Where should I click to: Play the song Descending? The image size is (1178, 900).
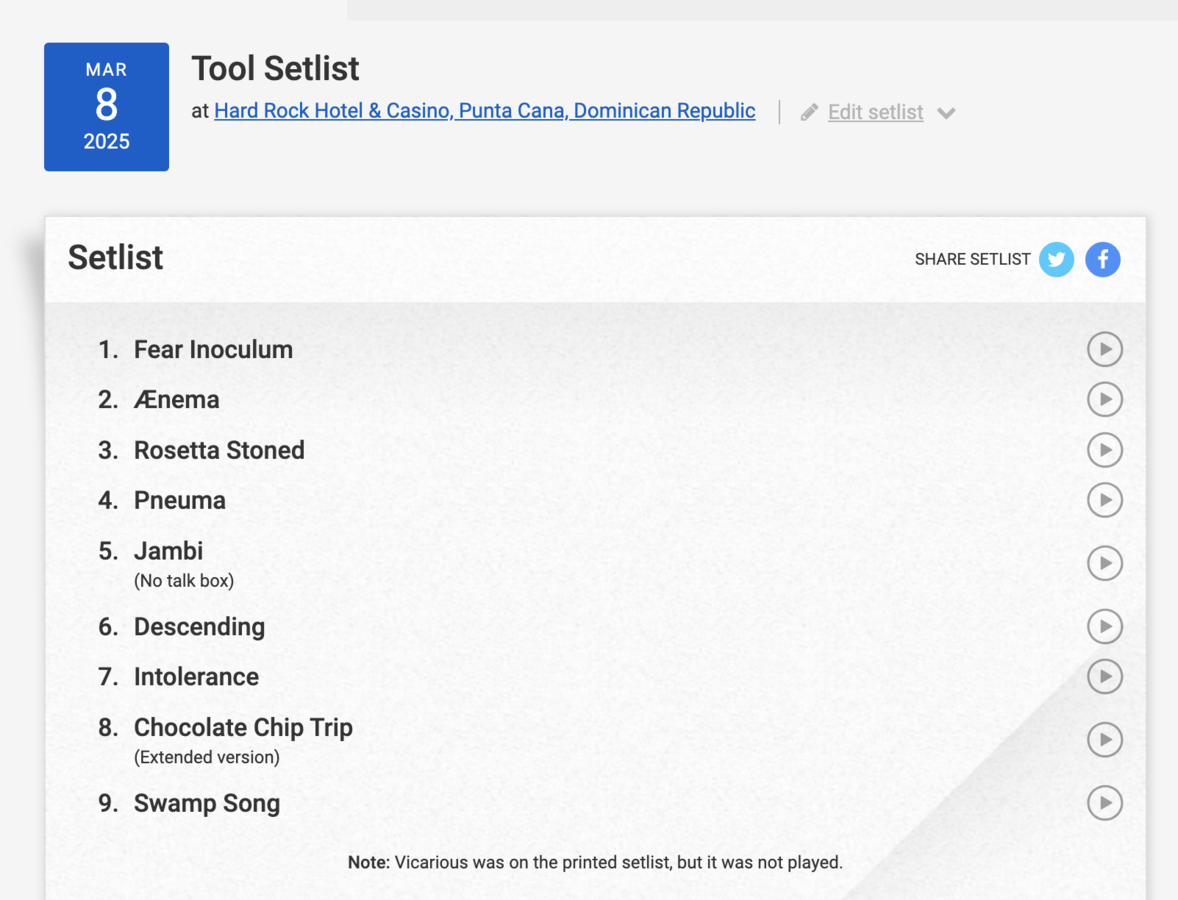[x=1105, y=627]
